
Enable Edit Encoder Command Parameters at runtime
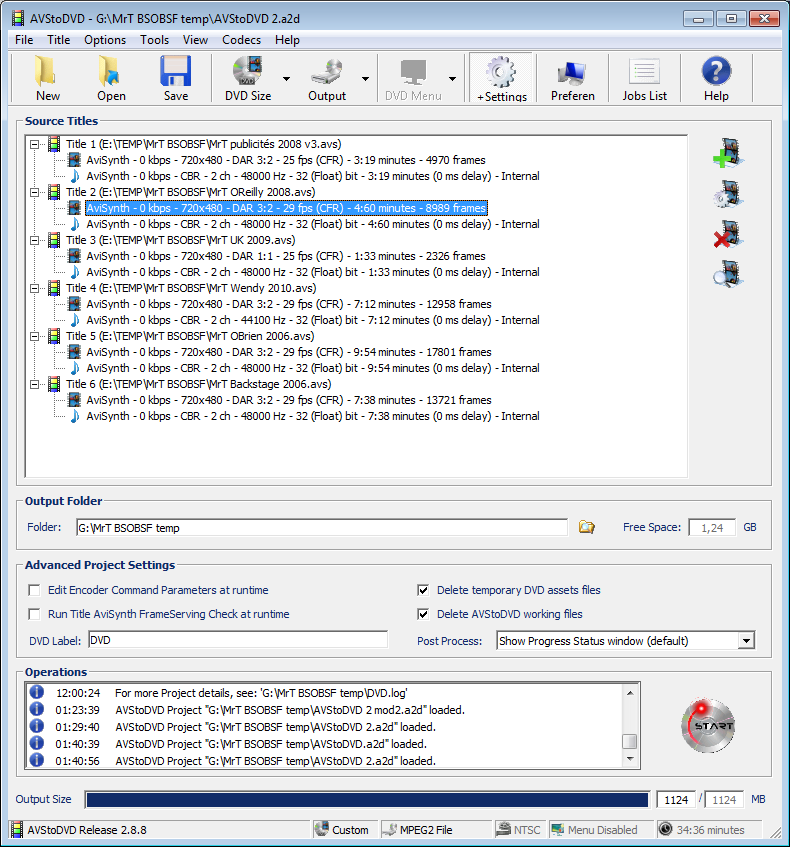click(35, 590)
